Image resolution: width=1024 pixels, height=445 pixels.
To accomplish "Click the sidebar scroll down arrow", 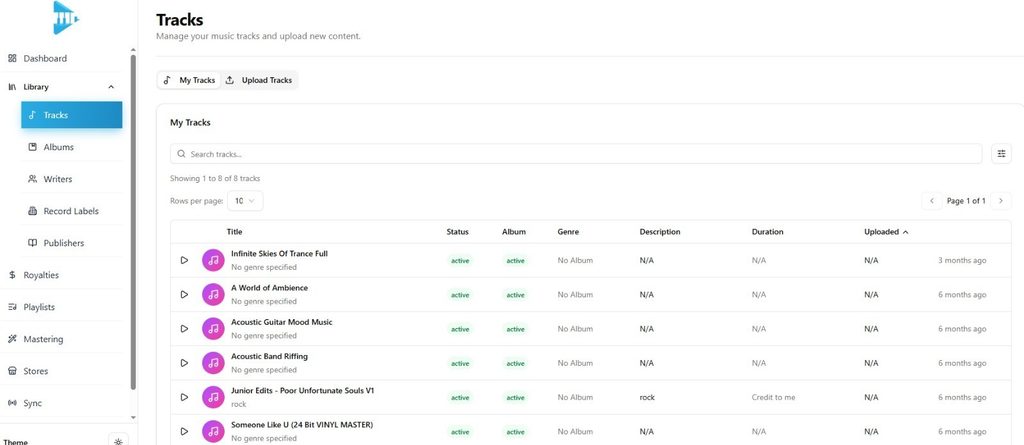I will coord(133,418).
